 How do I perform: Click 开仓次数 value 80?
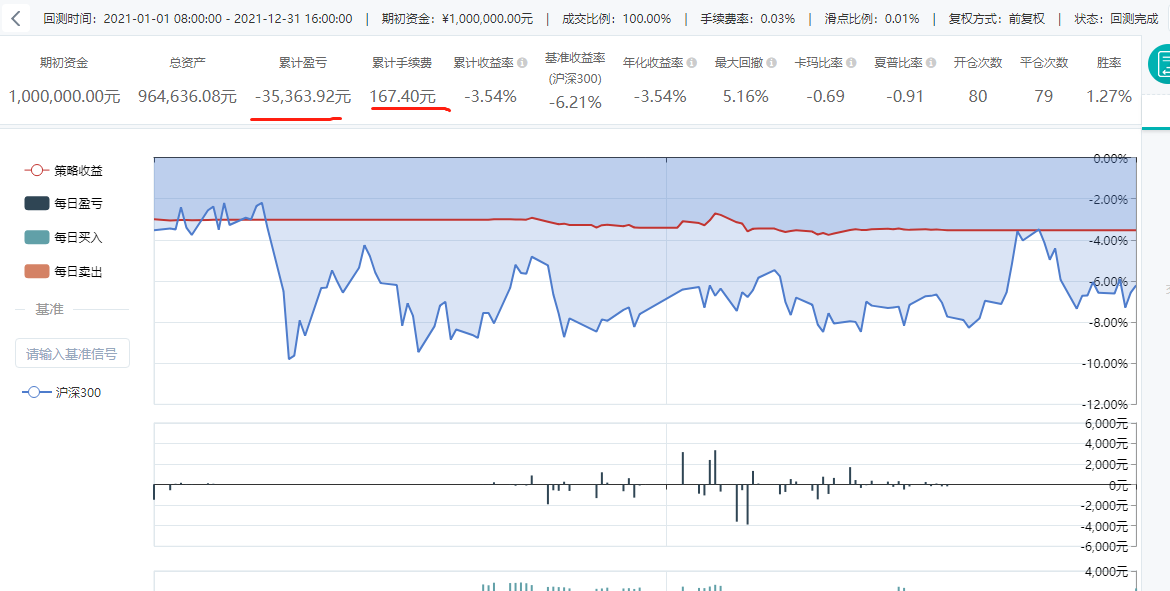[x=977, y=96]
